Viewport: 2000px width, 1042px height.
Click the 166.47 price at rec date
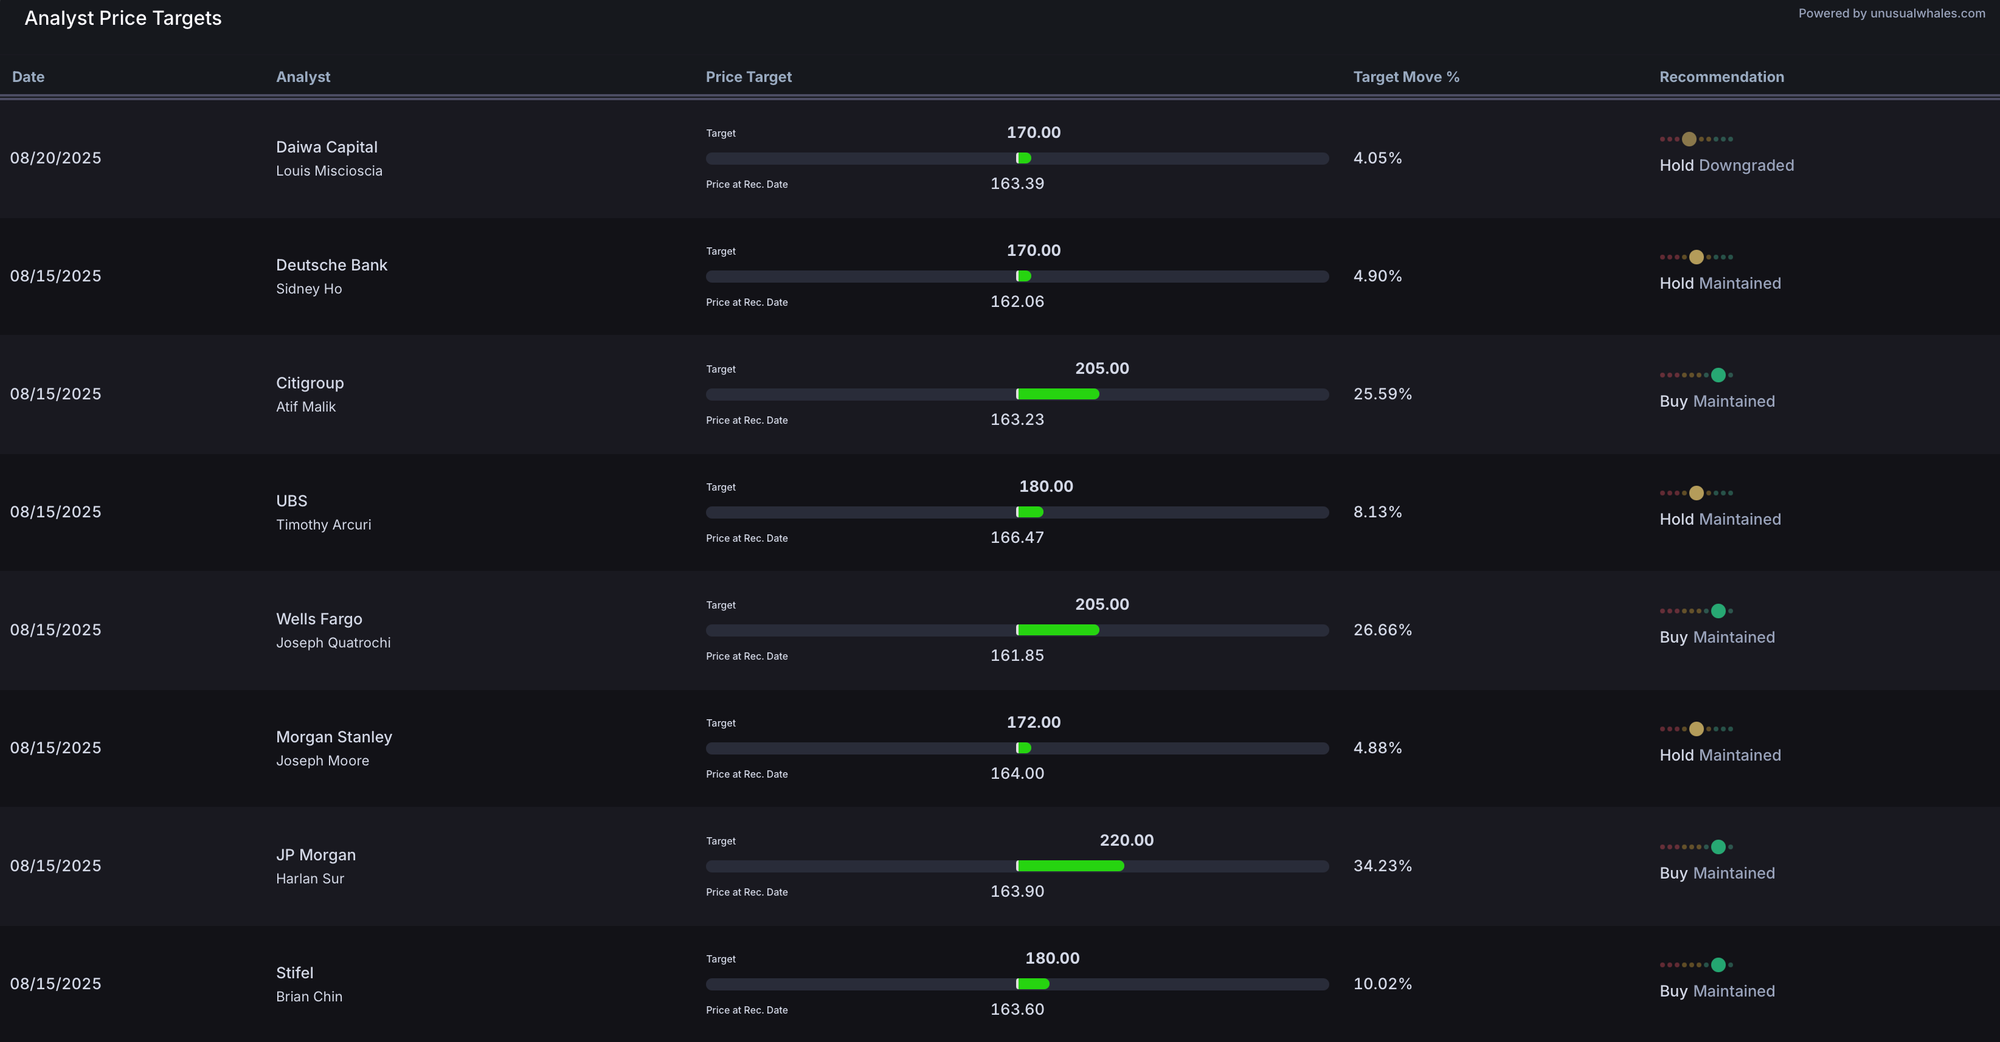[1017, 538]
